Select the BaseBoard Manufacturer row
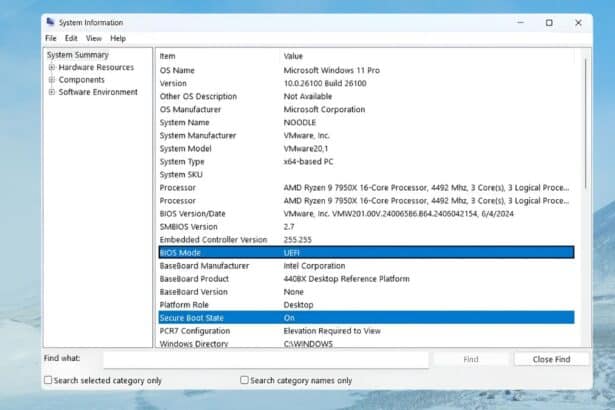This screenshot has height=410, width=615. point(366,266)
